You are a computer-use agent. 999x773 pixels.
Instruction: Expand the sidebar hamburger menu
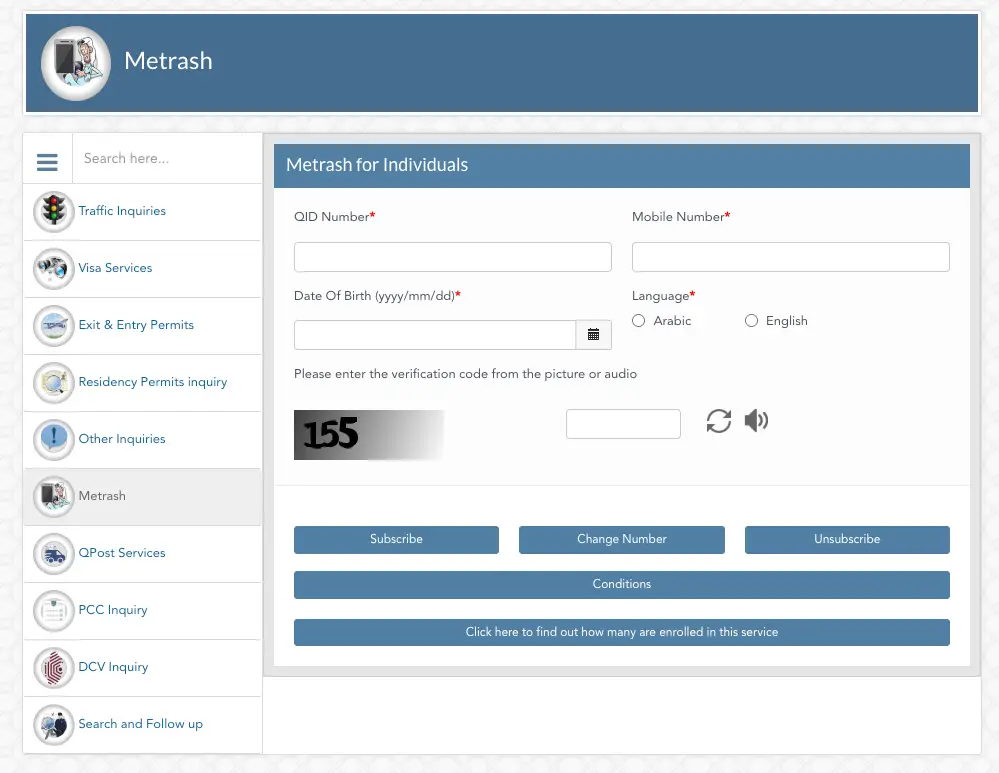point(47,162)
